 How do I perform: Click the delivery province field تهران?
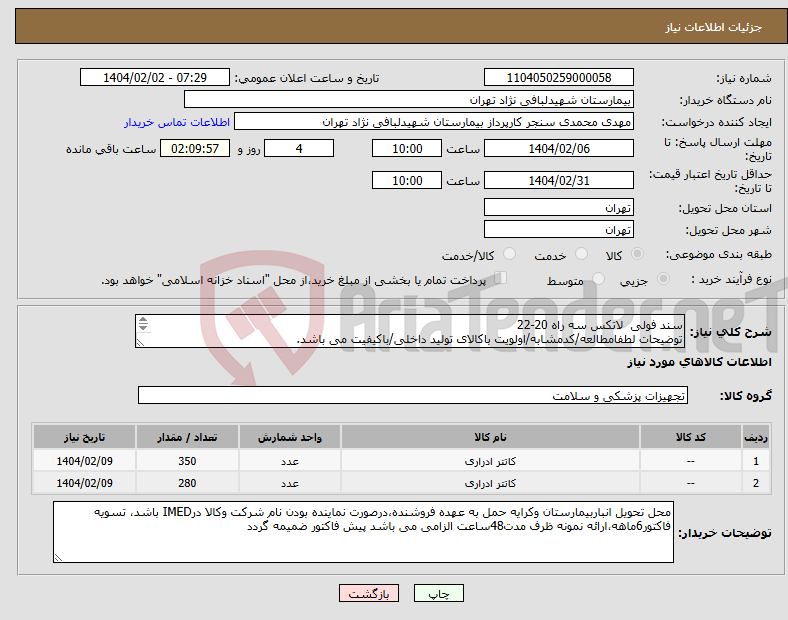pos(559,207)
